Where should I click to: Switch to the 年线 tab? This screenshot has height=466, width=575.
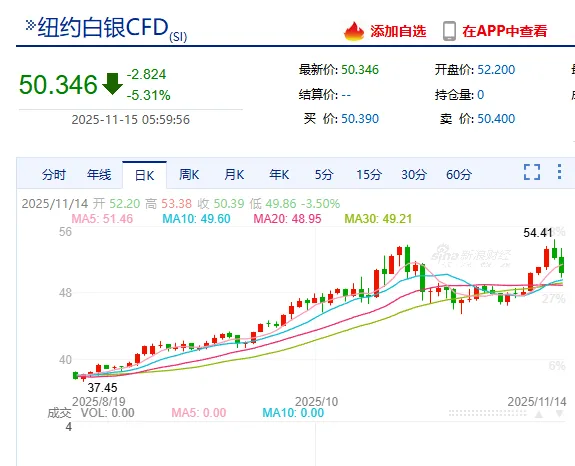point(99,175)
